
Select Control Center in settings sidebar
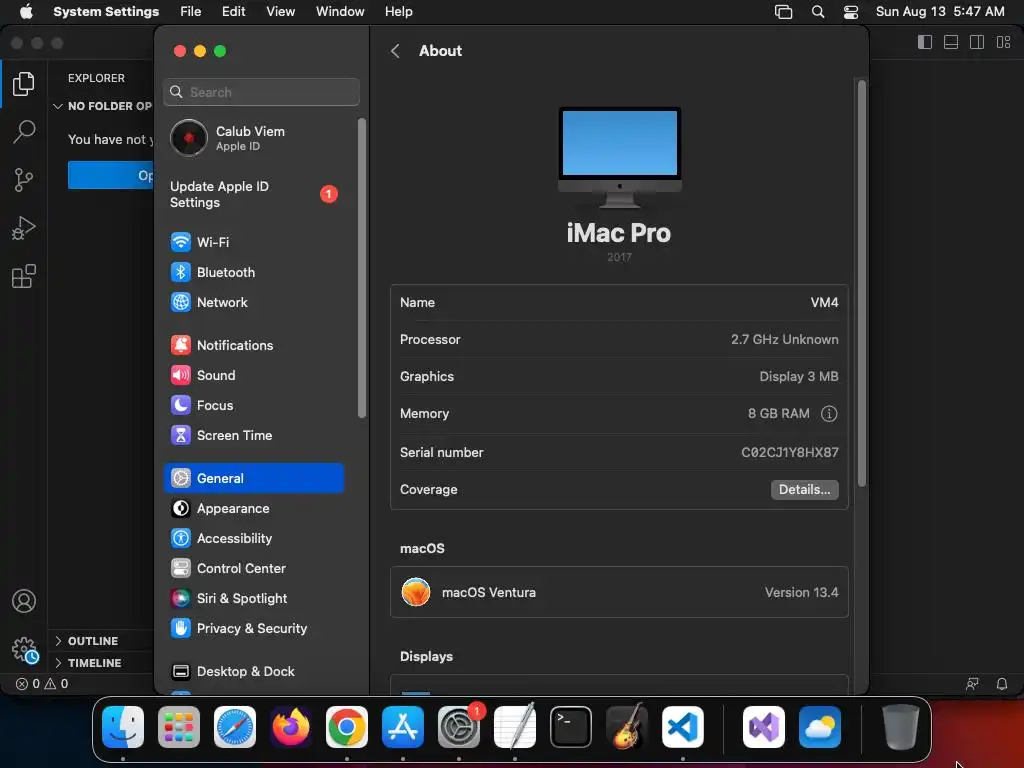[x=253, y=568]
